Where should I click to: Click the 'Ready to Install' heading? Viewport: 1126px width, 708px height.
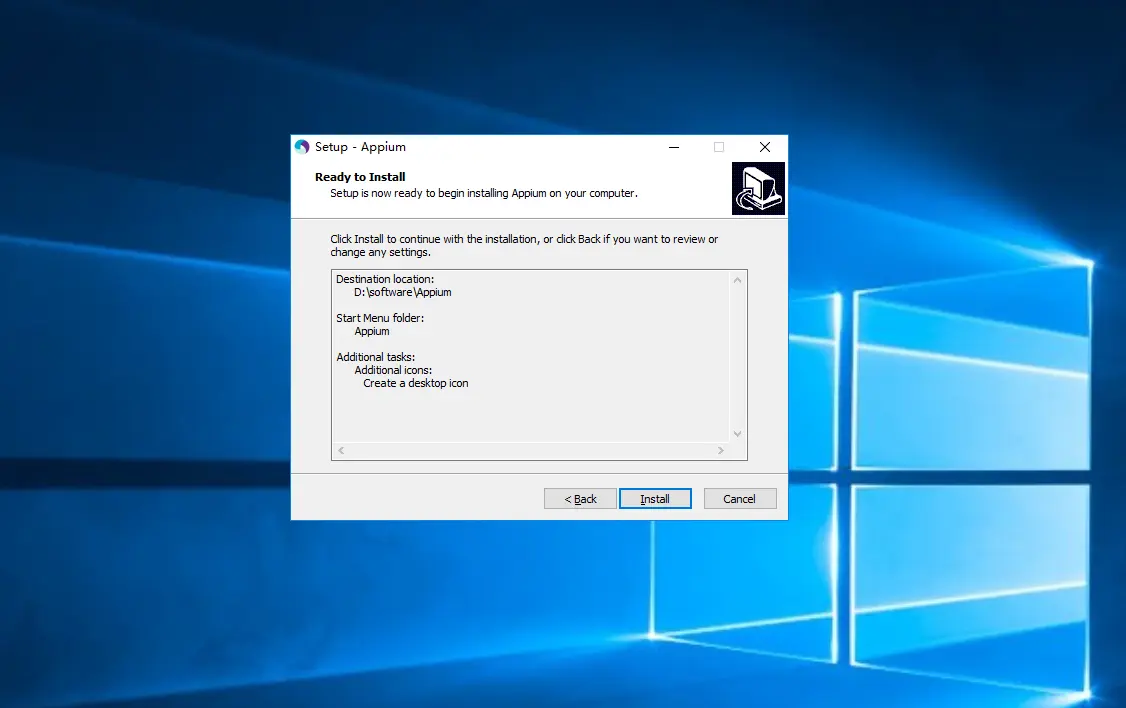[x=360, y=177]
